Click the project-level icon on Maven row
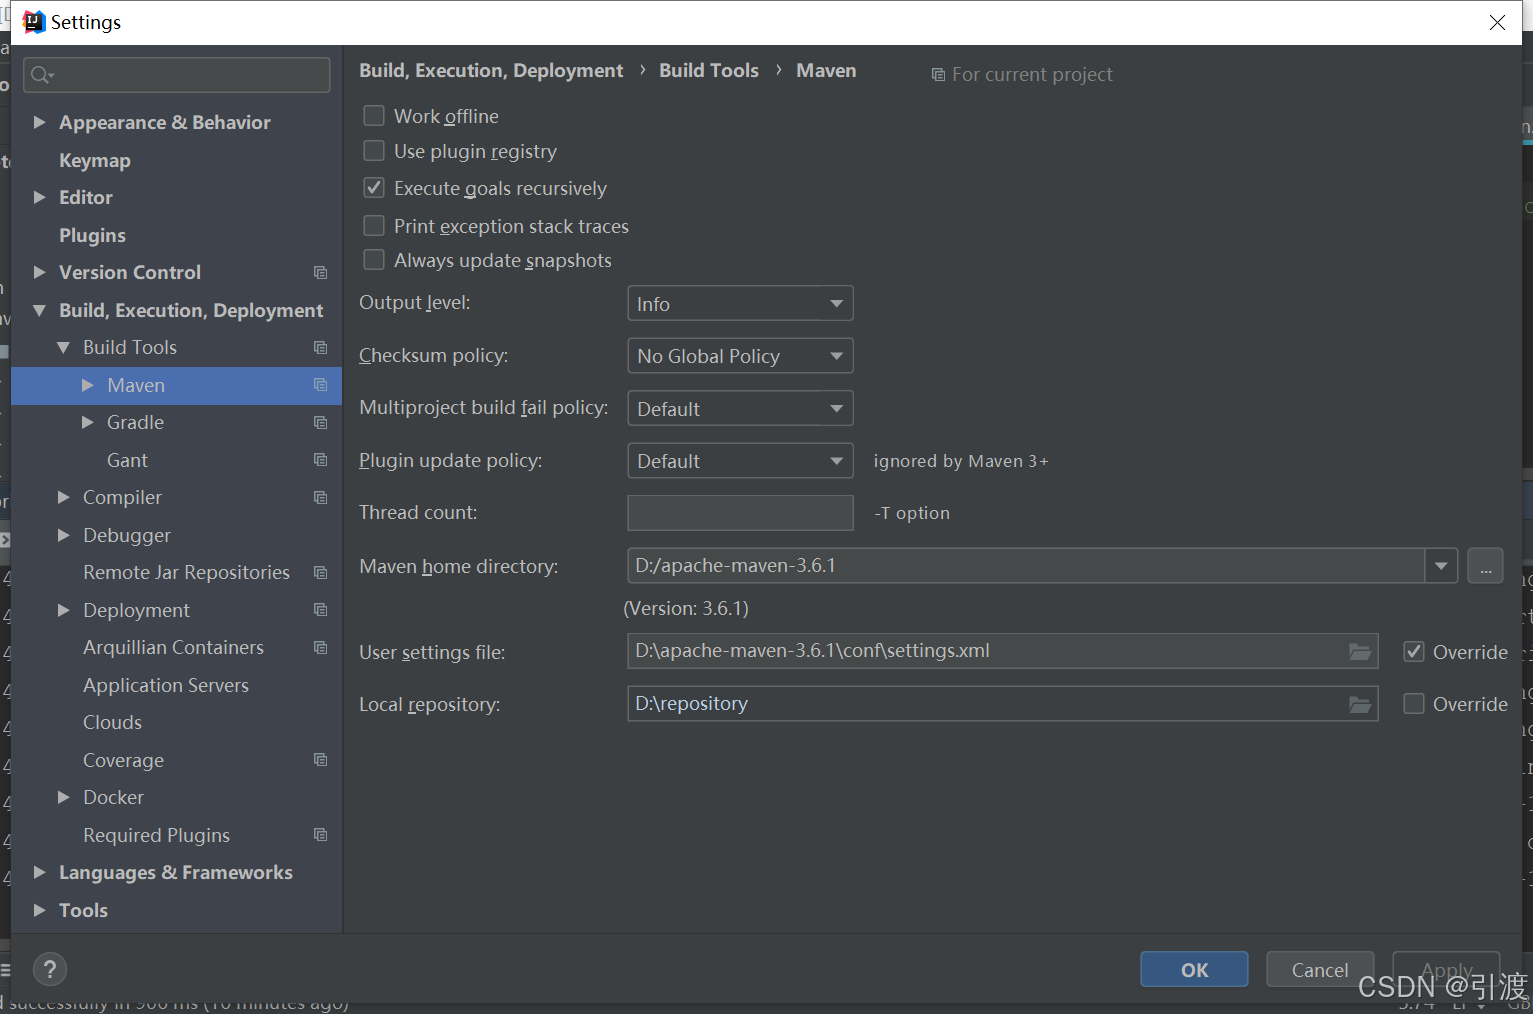Screen dimensions: 1533x1014 320,385
